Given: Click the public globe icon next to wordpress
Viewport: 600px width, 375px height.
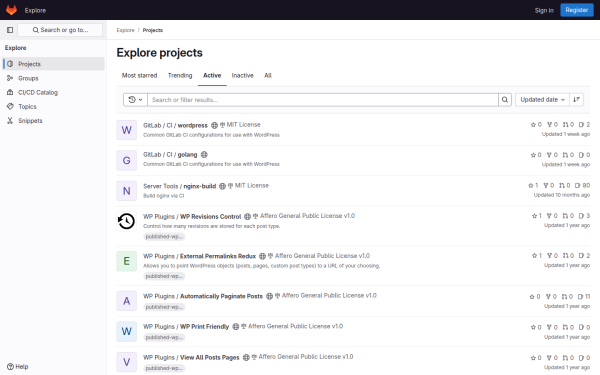Looking at the screenshot, I should point(215,126).
